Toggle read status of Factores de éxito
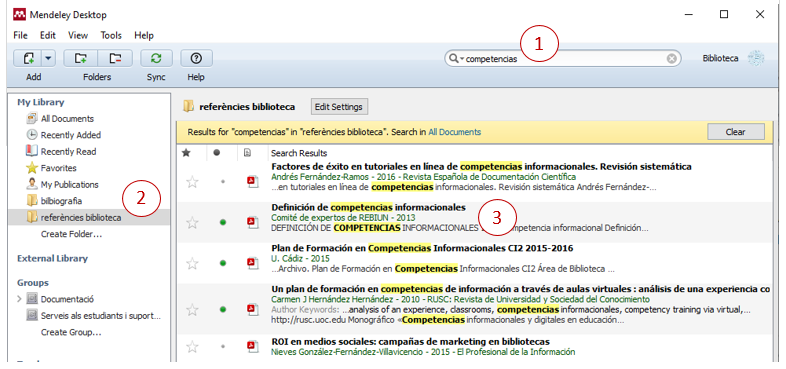Image resolution: width=786 pixels, height=369 pixels. 223,181
